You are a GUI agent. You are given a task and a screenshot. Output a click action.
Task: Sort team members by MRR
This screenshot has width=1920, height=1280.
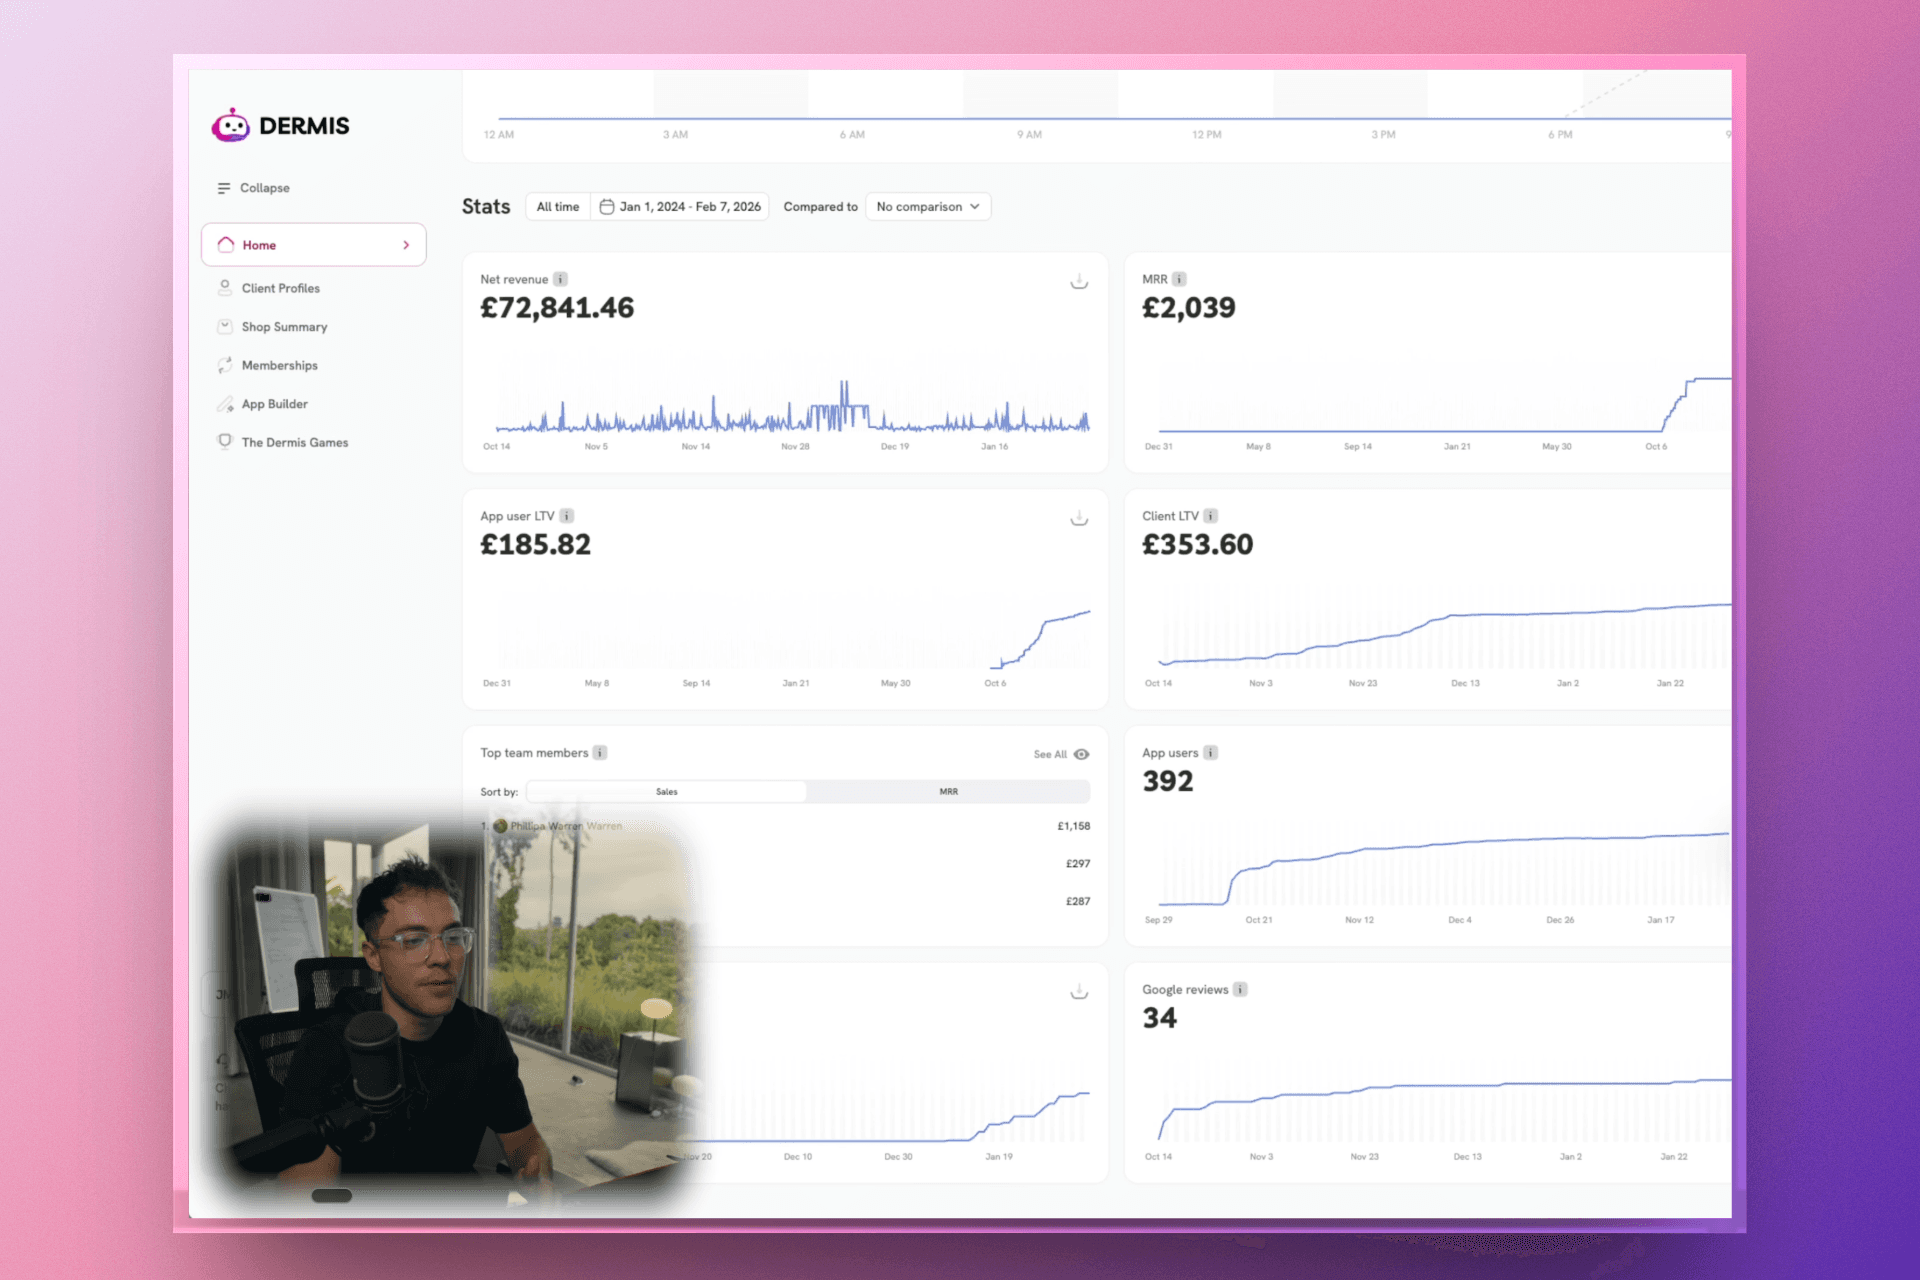pos(948,791)
